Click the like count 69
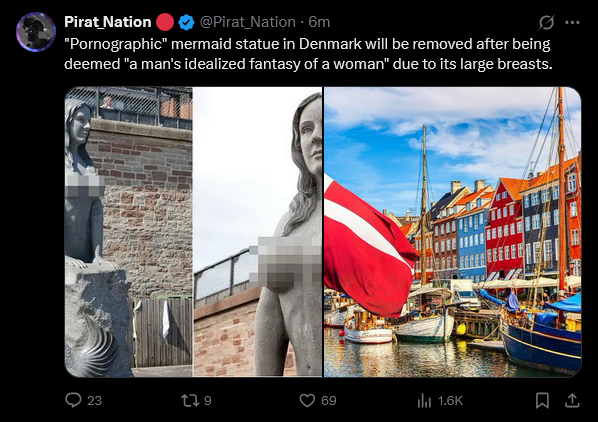This screenshot has width=598, height=422. pos(328,401)
